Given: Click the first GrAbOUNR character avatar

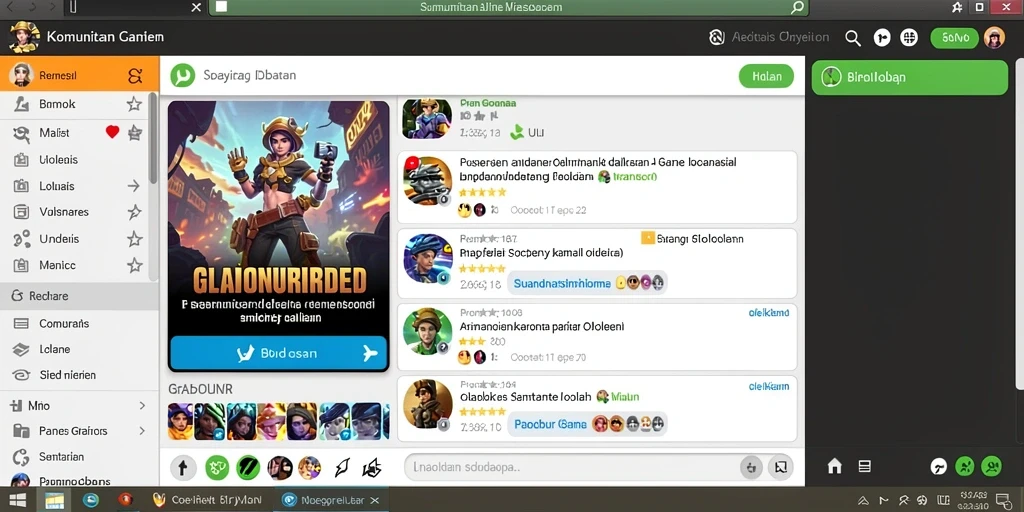Looking at the screenshot, I should point(180,421).
